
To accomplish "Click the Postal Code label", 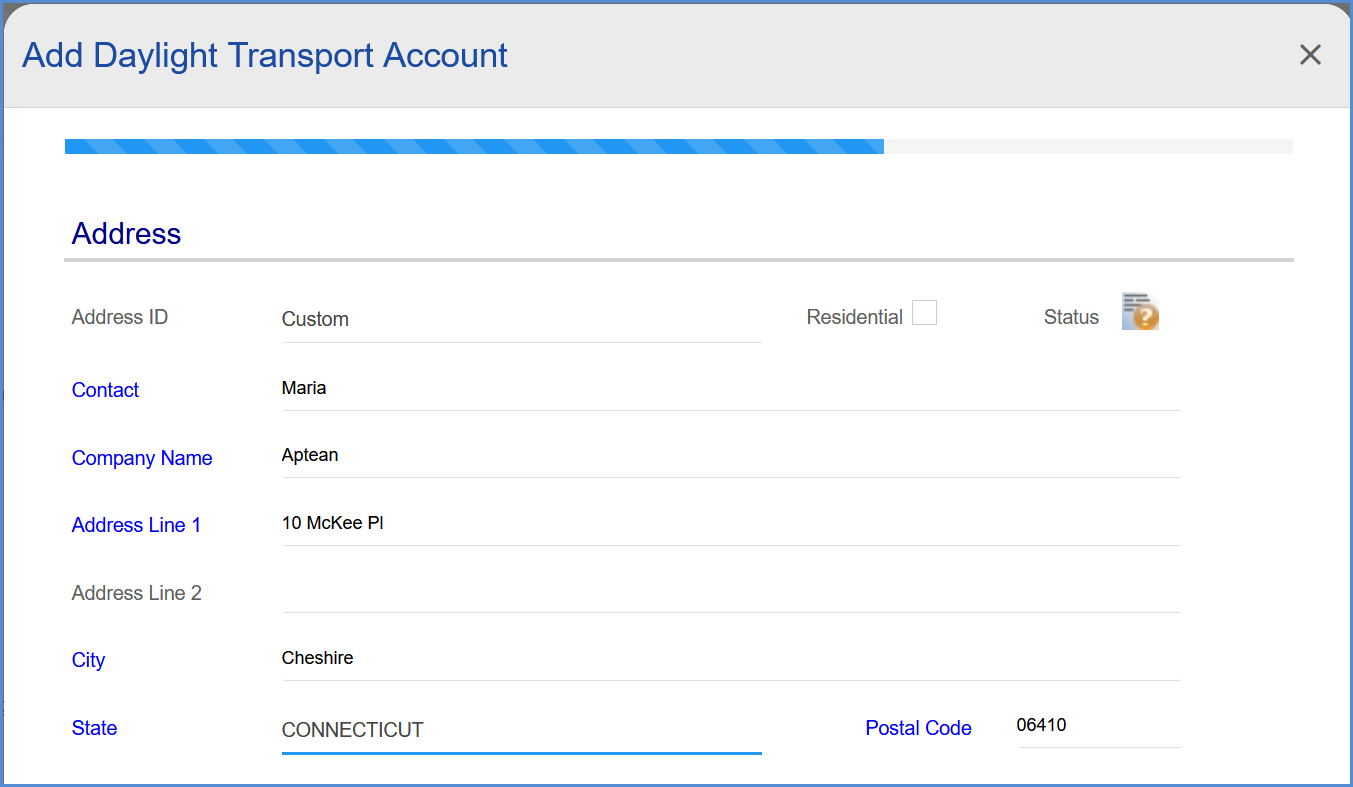I will point(918,728).
